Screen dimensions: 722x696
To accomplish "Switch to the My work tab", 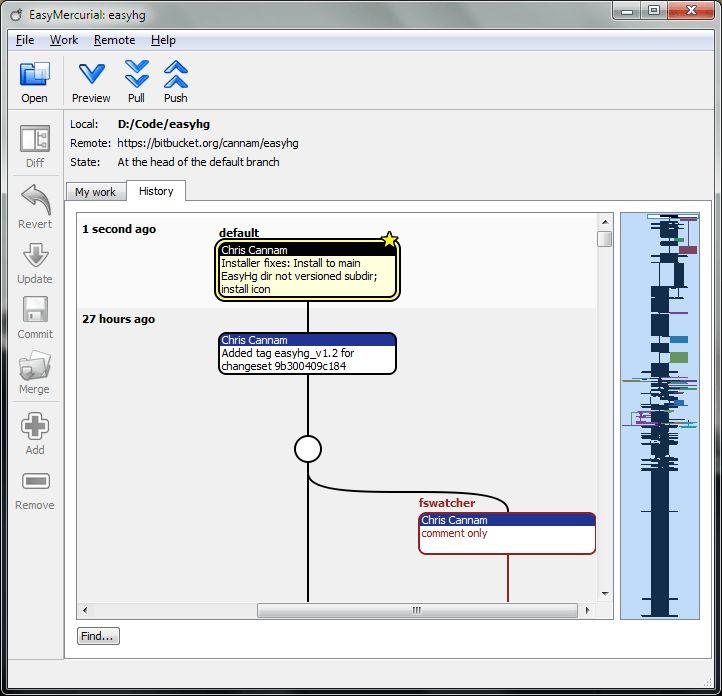I will (x=95, y=192).
